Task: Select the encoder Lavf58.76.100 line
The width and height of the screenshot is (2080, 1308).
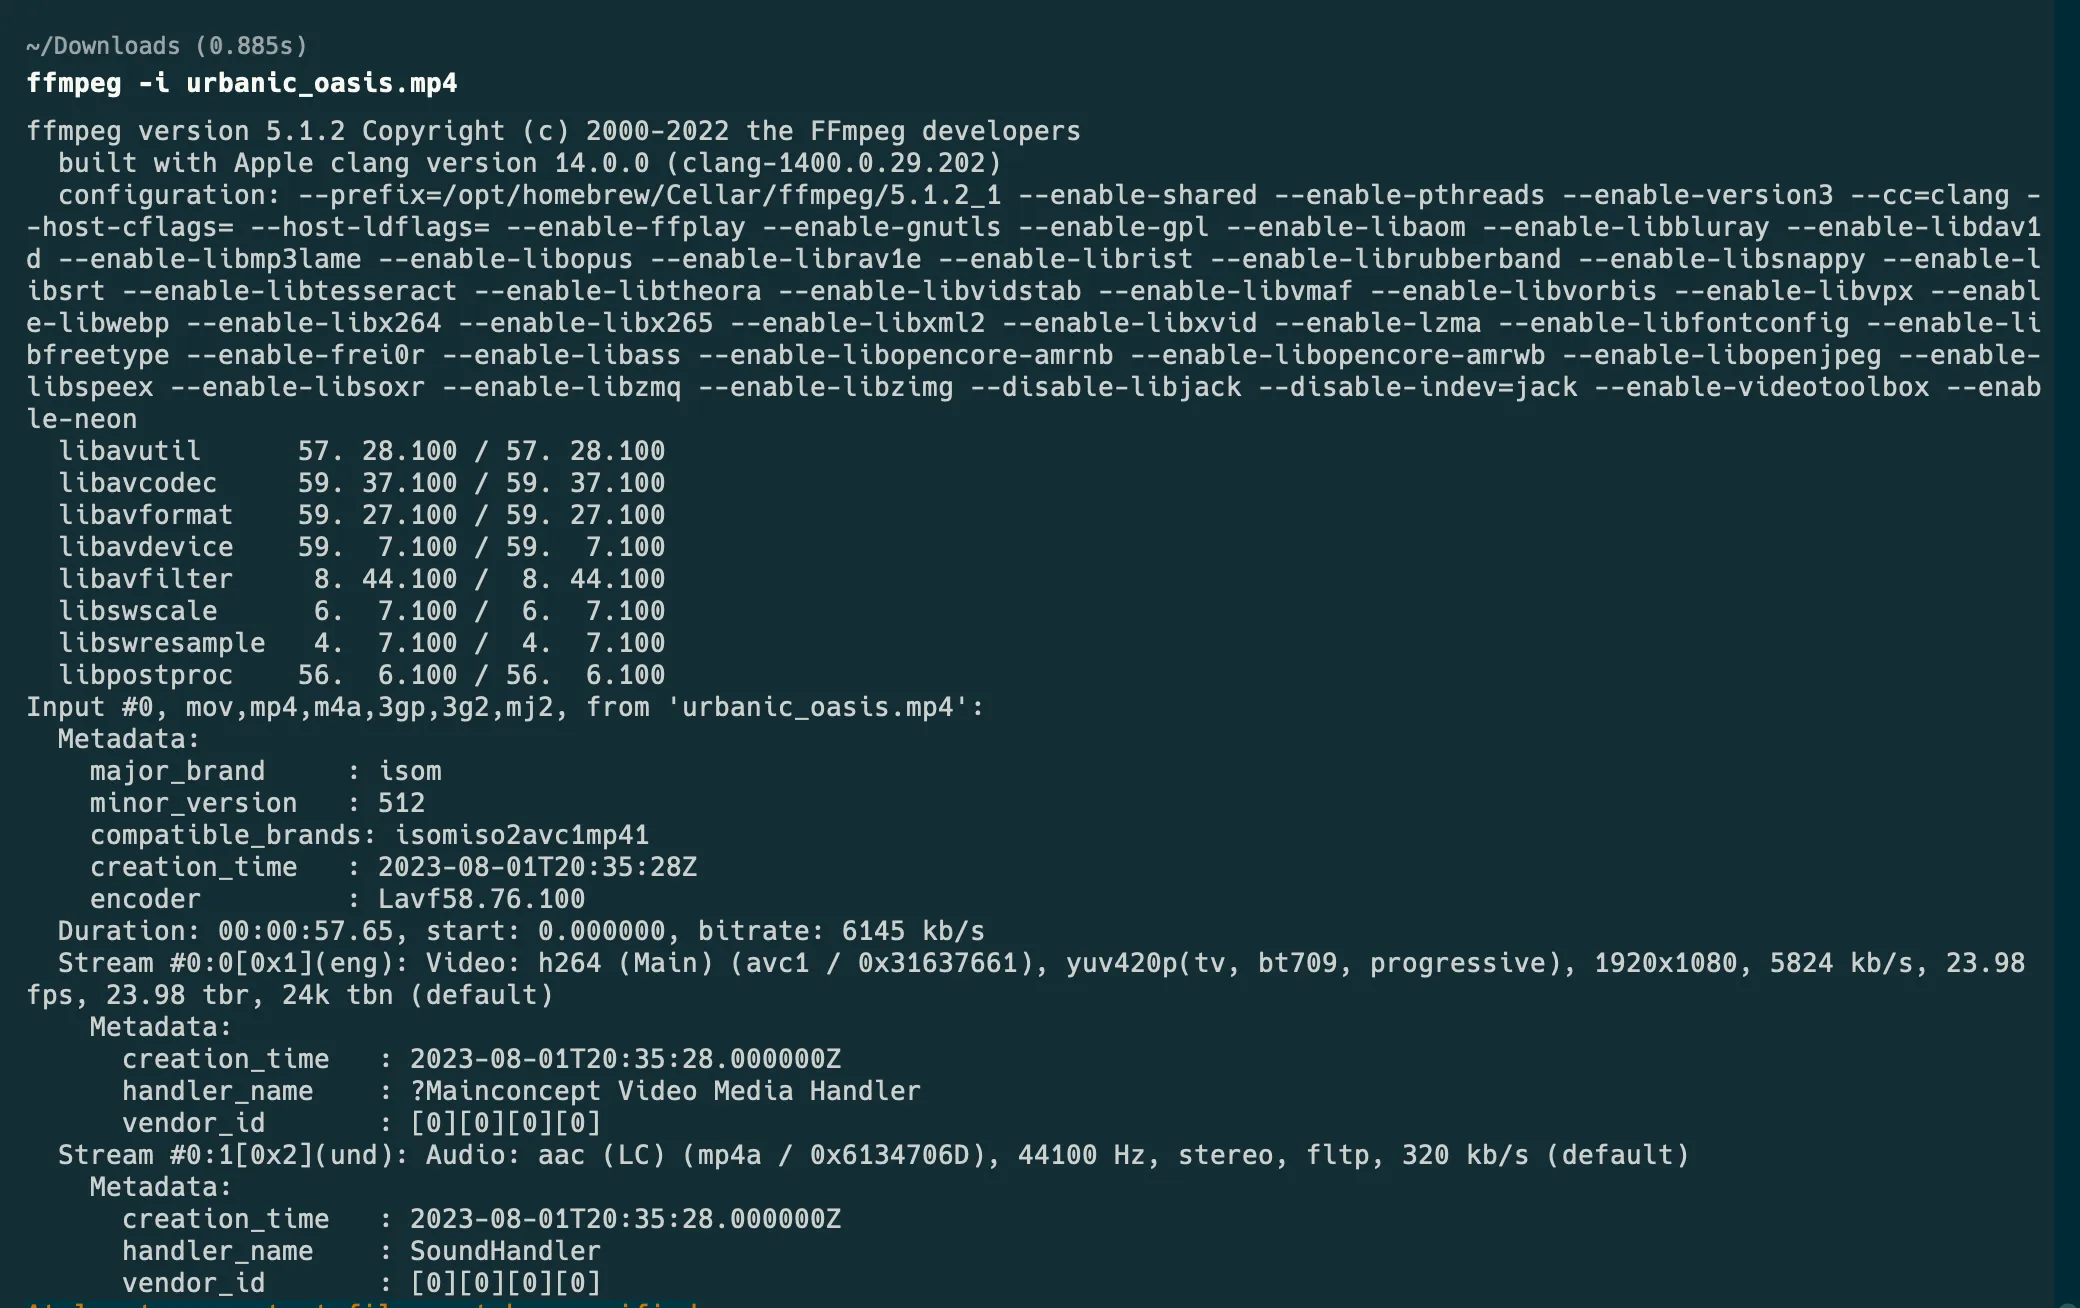Action: (x=337, y=899)
